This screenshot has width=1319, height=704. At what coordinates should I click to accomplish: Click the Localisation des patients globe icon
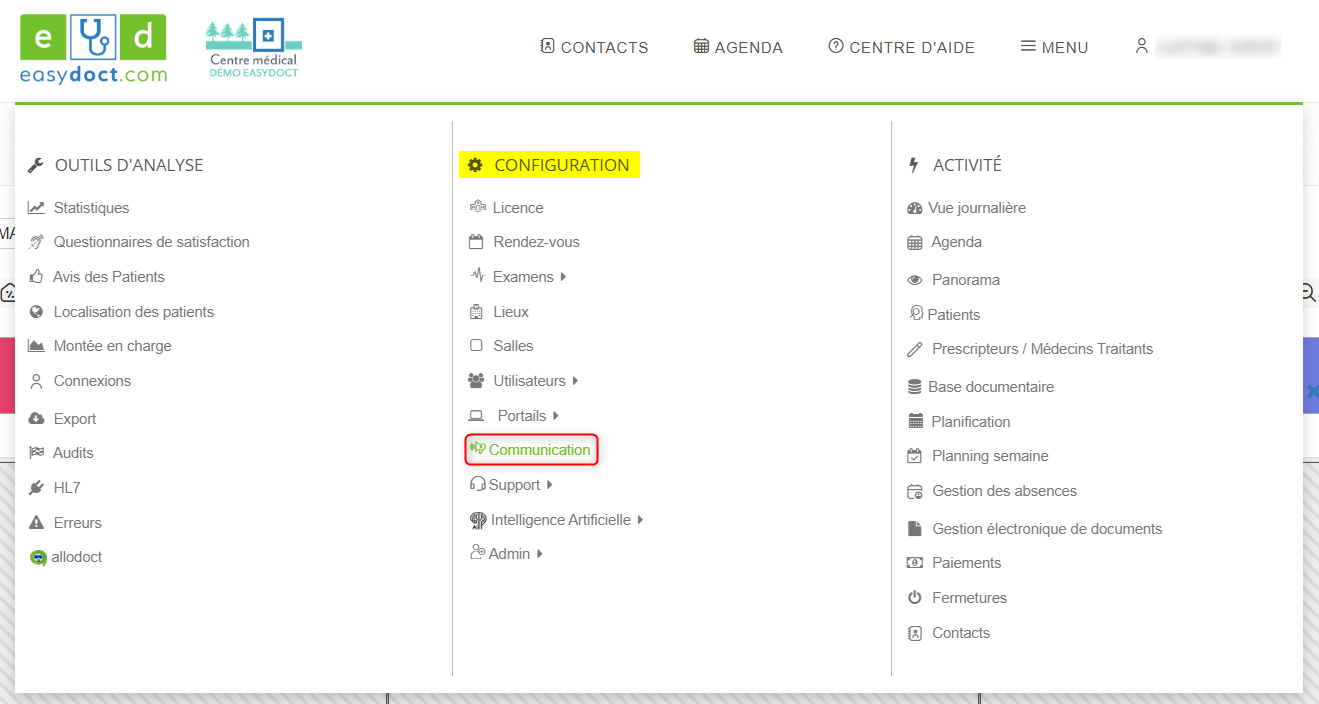point(36,312)
